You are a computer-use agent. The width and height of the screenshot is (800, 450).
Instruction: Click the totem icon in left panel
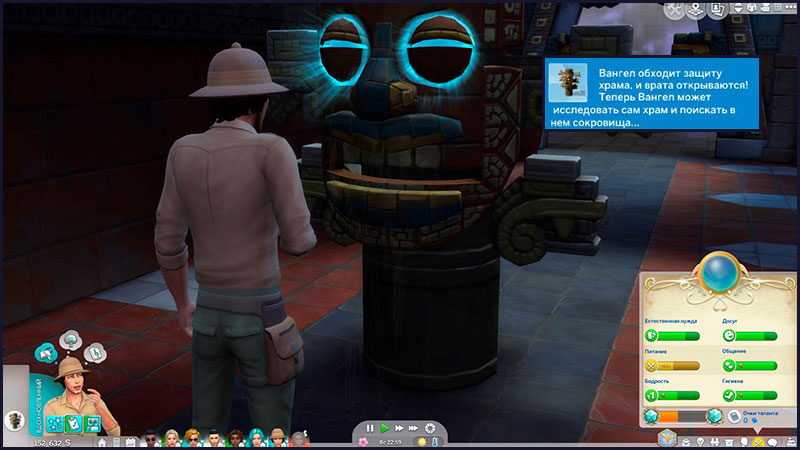click(x=15, y=420)
